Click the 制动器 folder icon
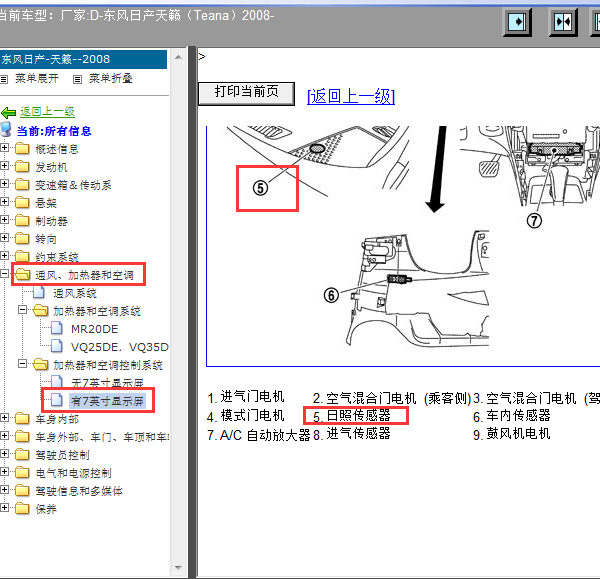The image size is (600, 579). [x=22, y=220]
